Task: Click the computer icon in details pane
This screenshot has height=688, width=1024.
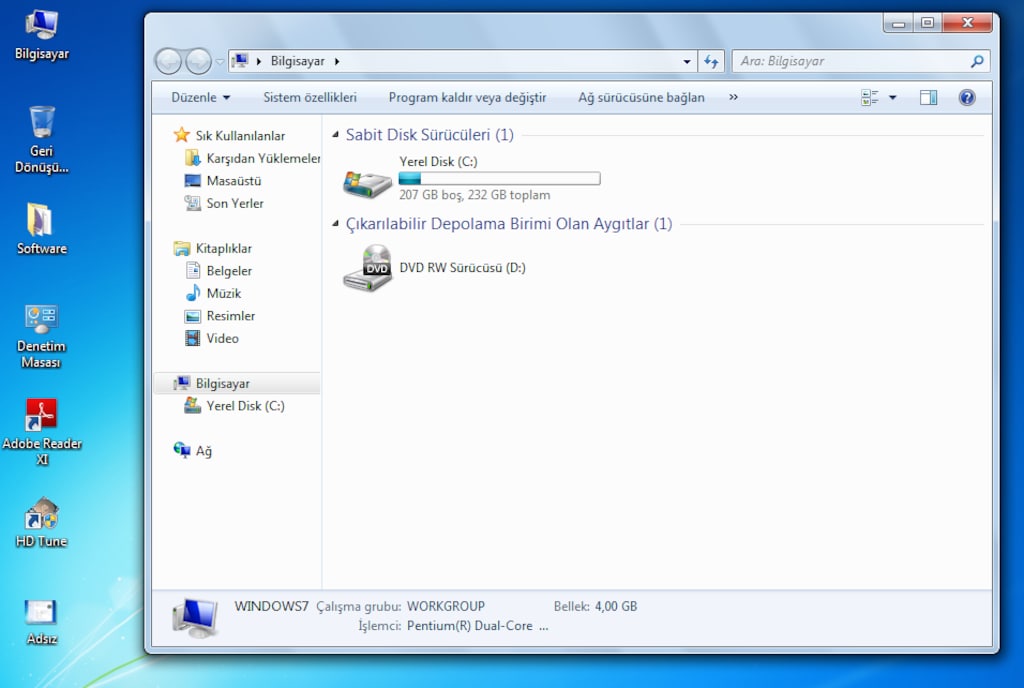Action: point(195,617)
